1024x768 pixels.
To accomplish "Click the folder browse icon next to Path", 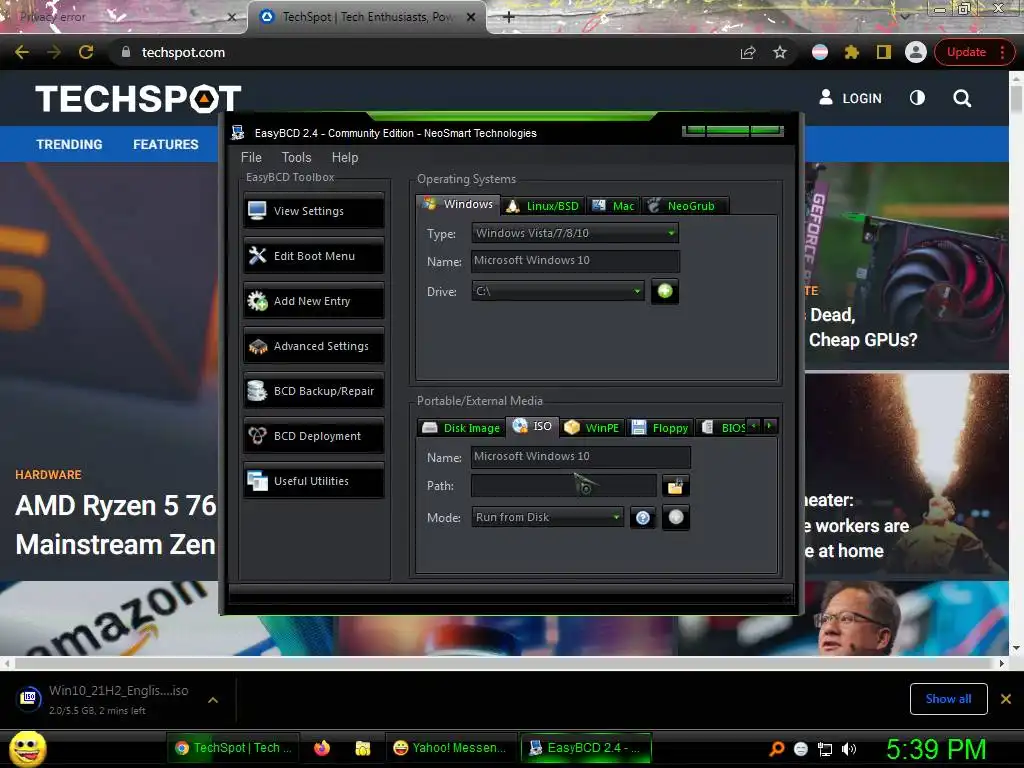I will pos(675,486).
